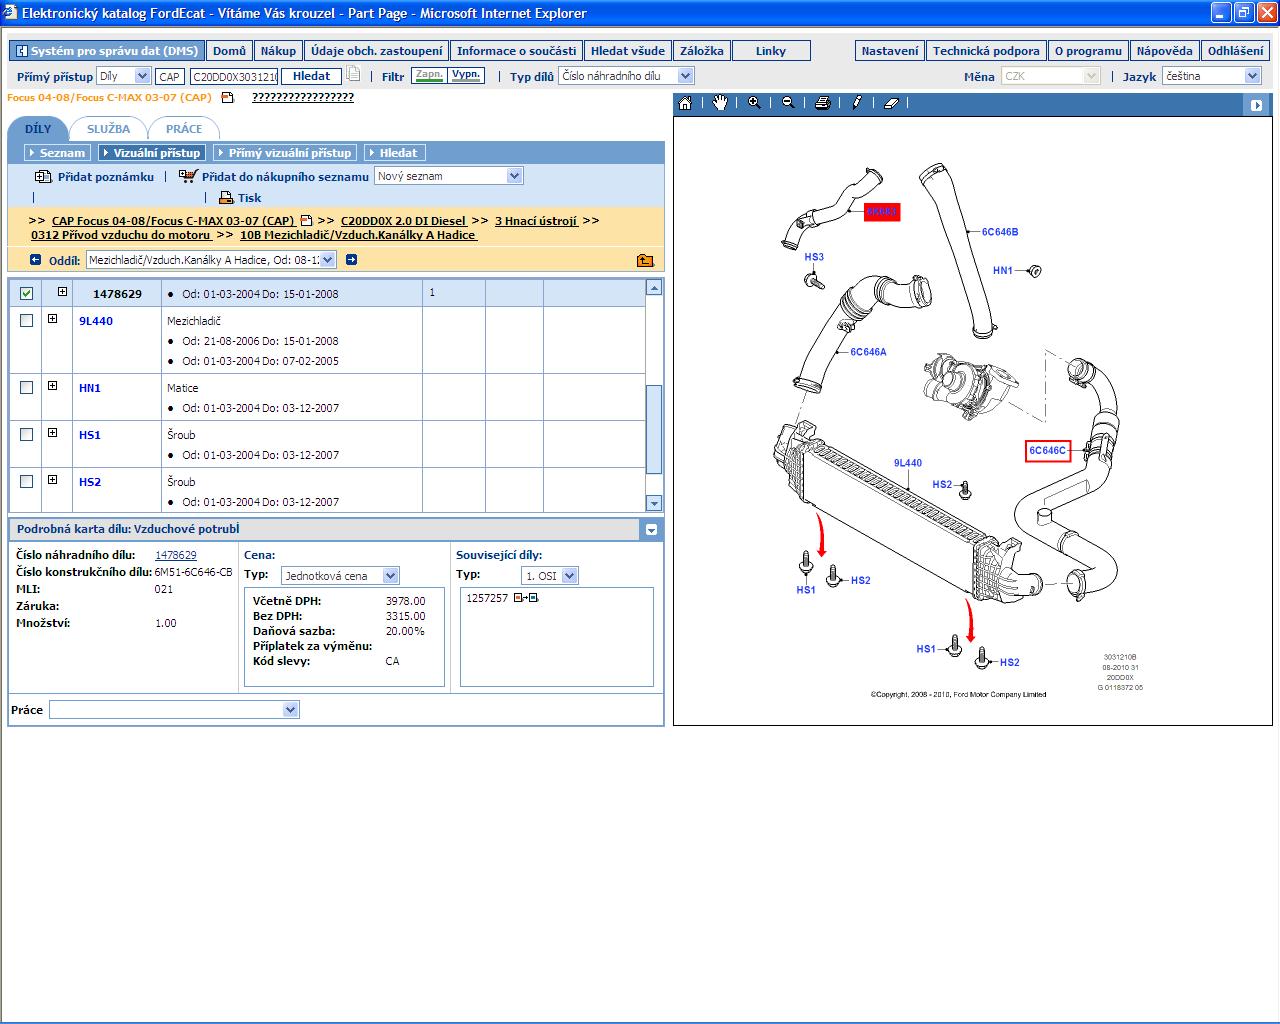Click the 6C646C label in diagram
This screenshot has width=1280, height=1024.
tap(1047, 451)
